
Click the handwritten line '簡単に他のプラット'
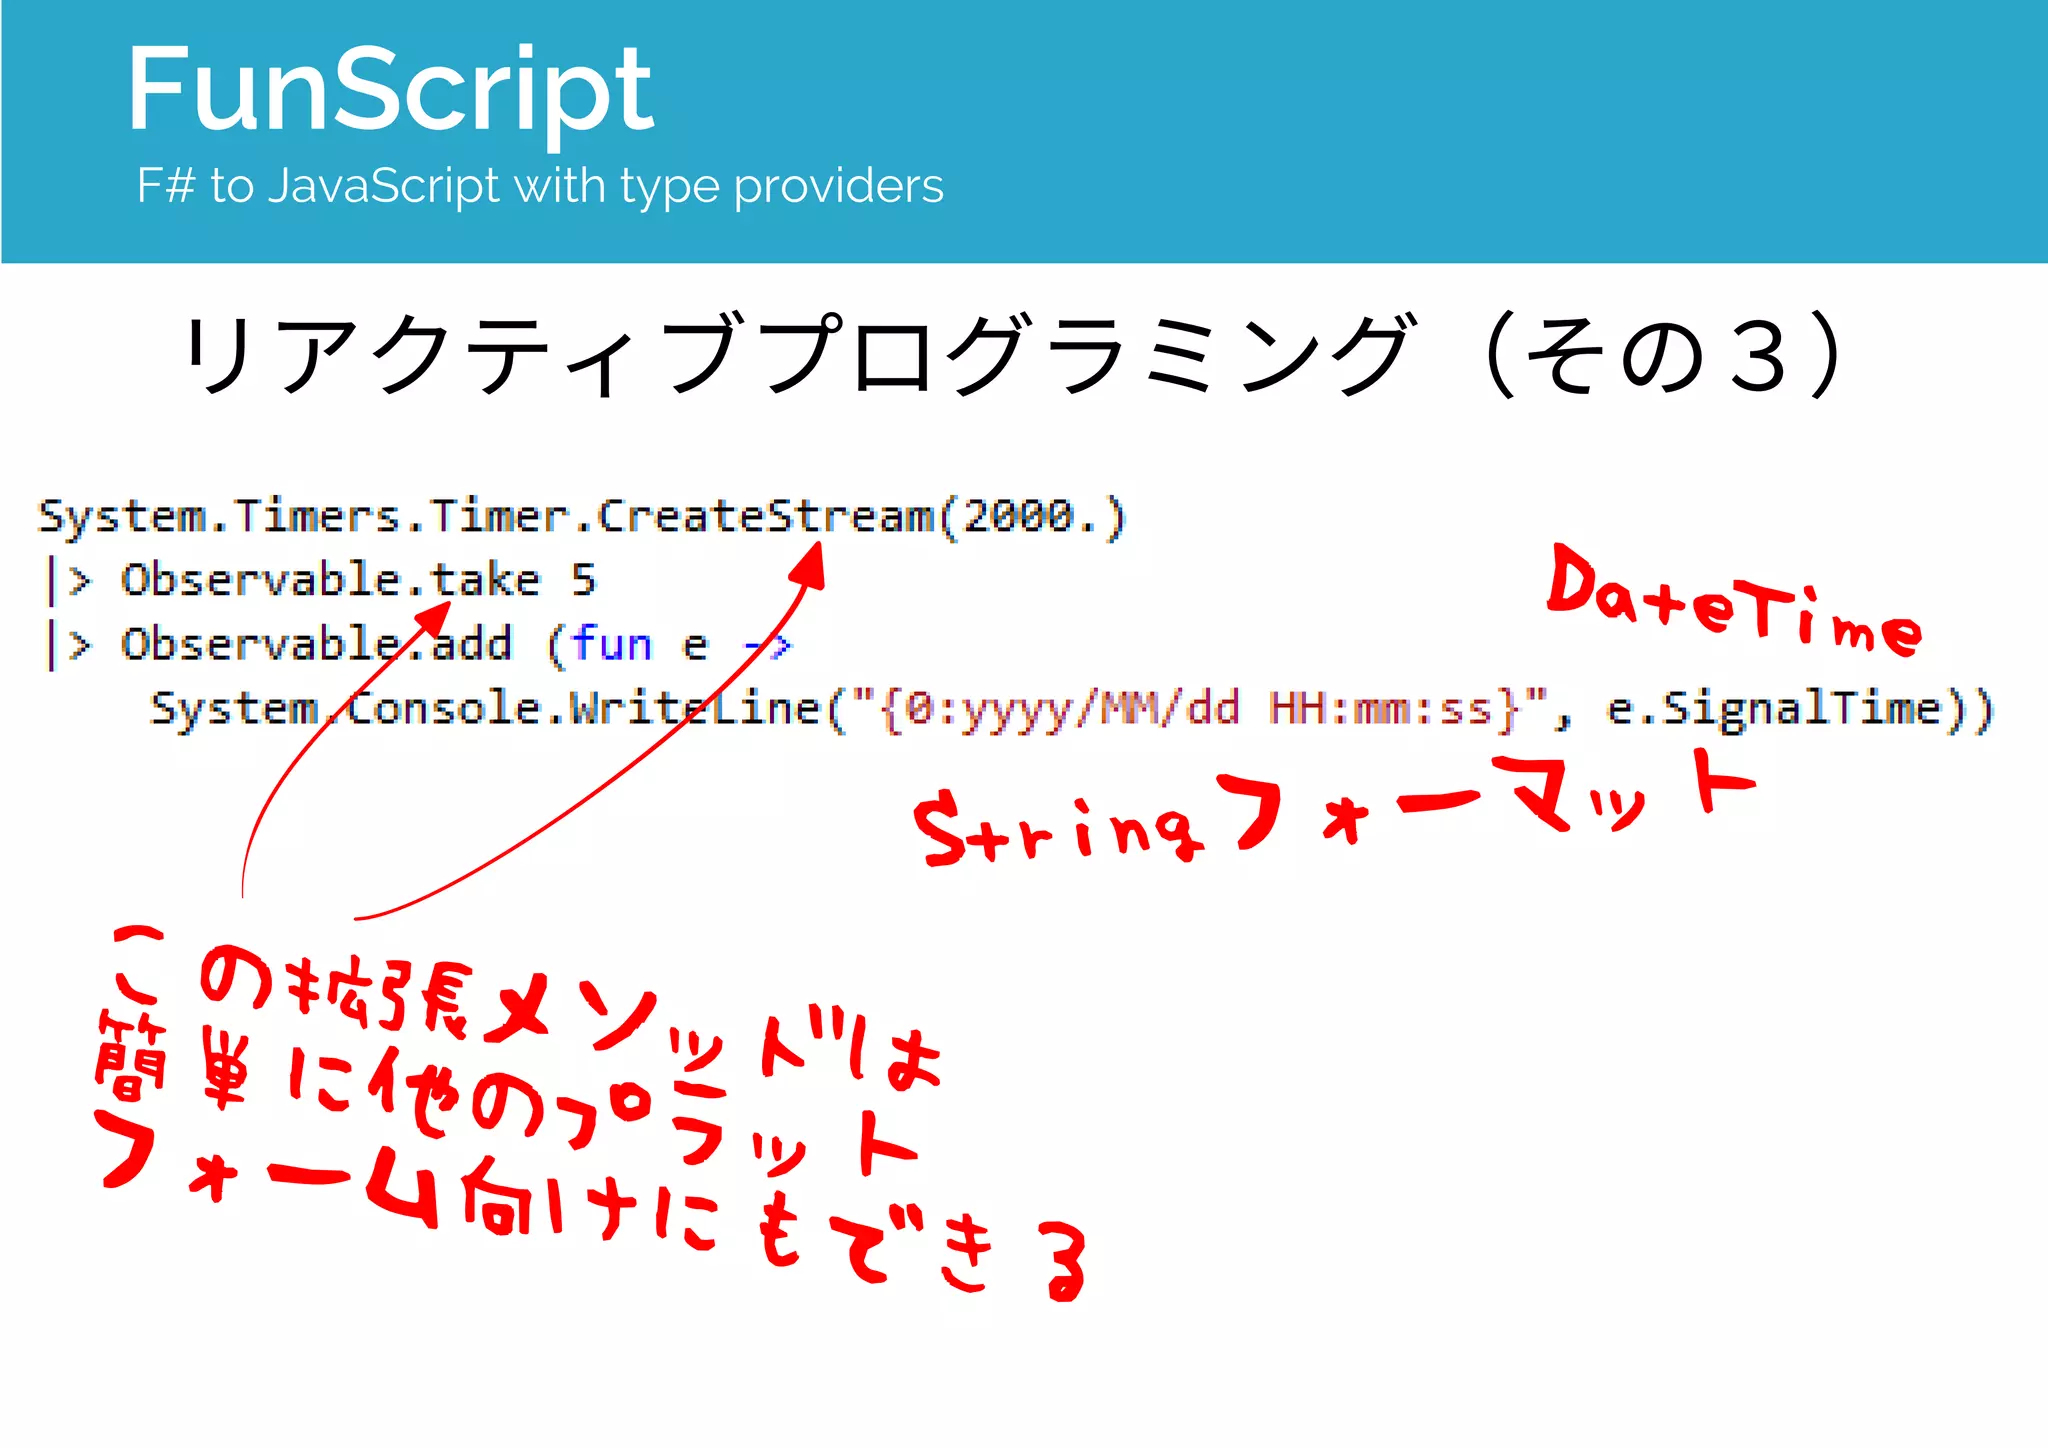point(506,1092)
